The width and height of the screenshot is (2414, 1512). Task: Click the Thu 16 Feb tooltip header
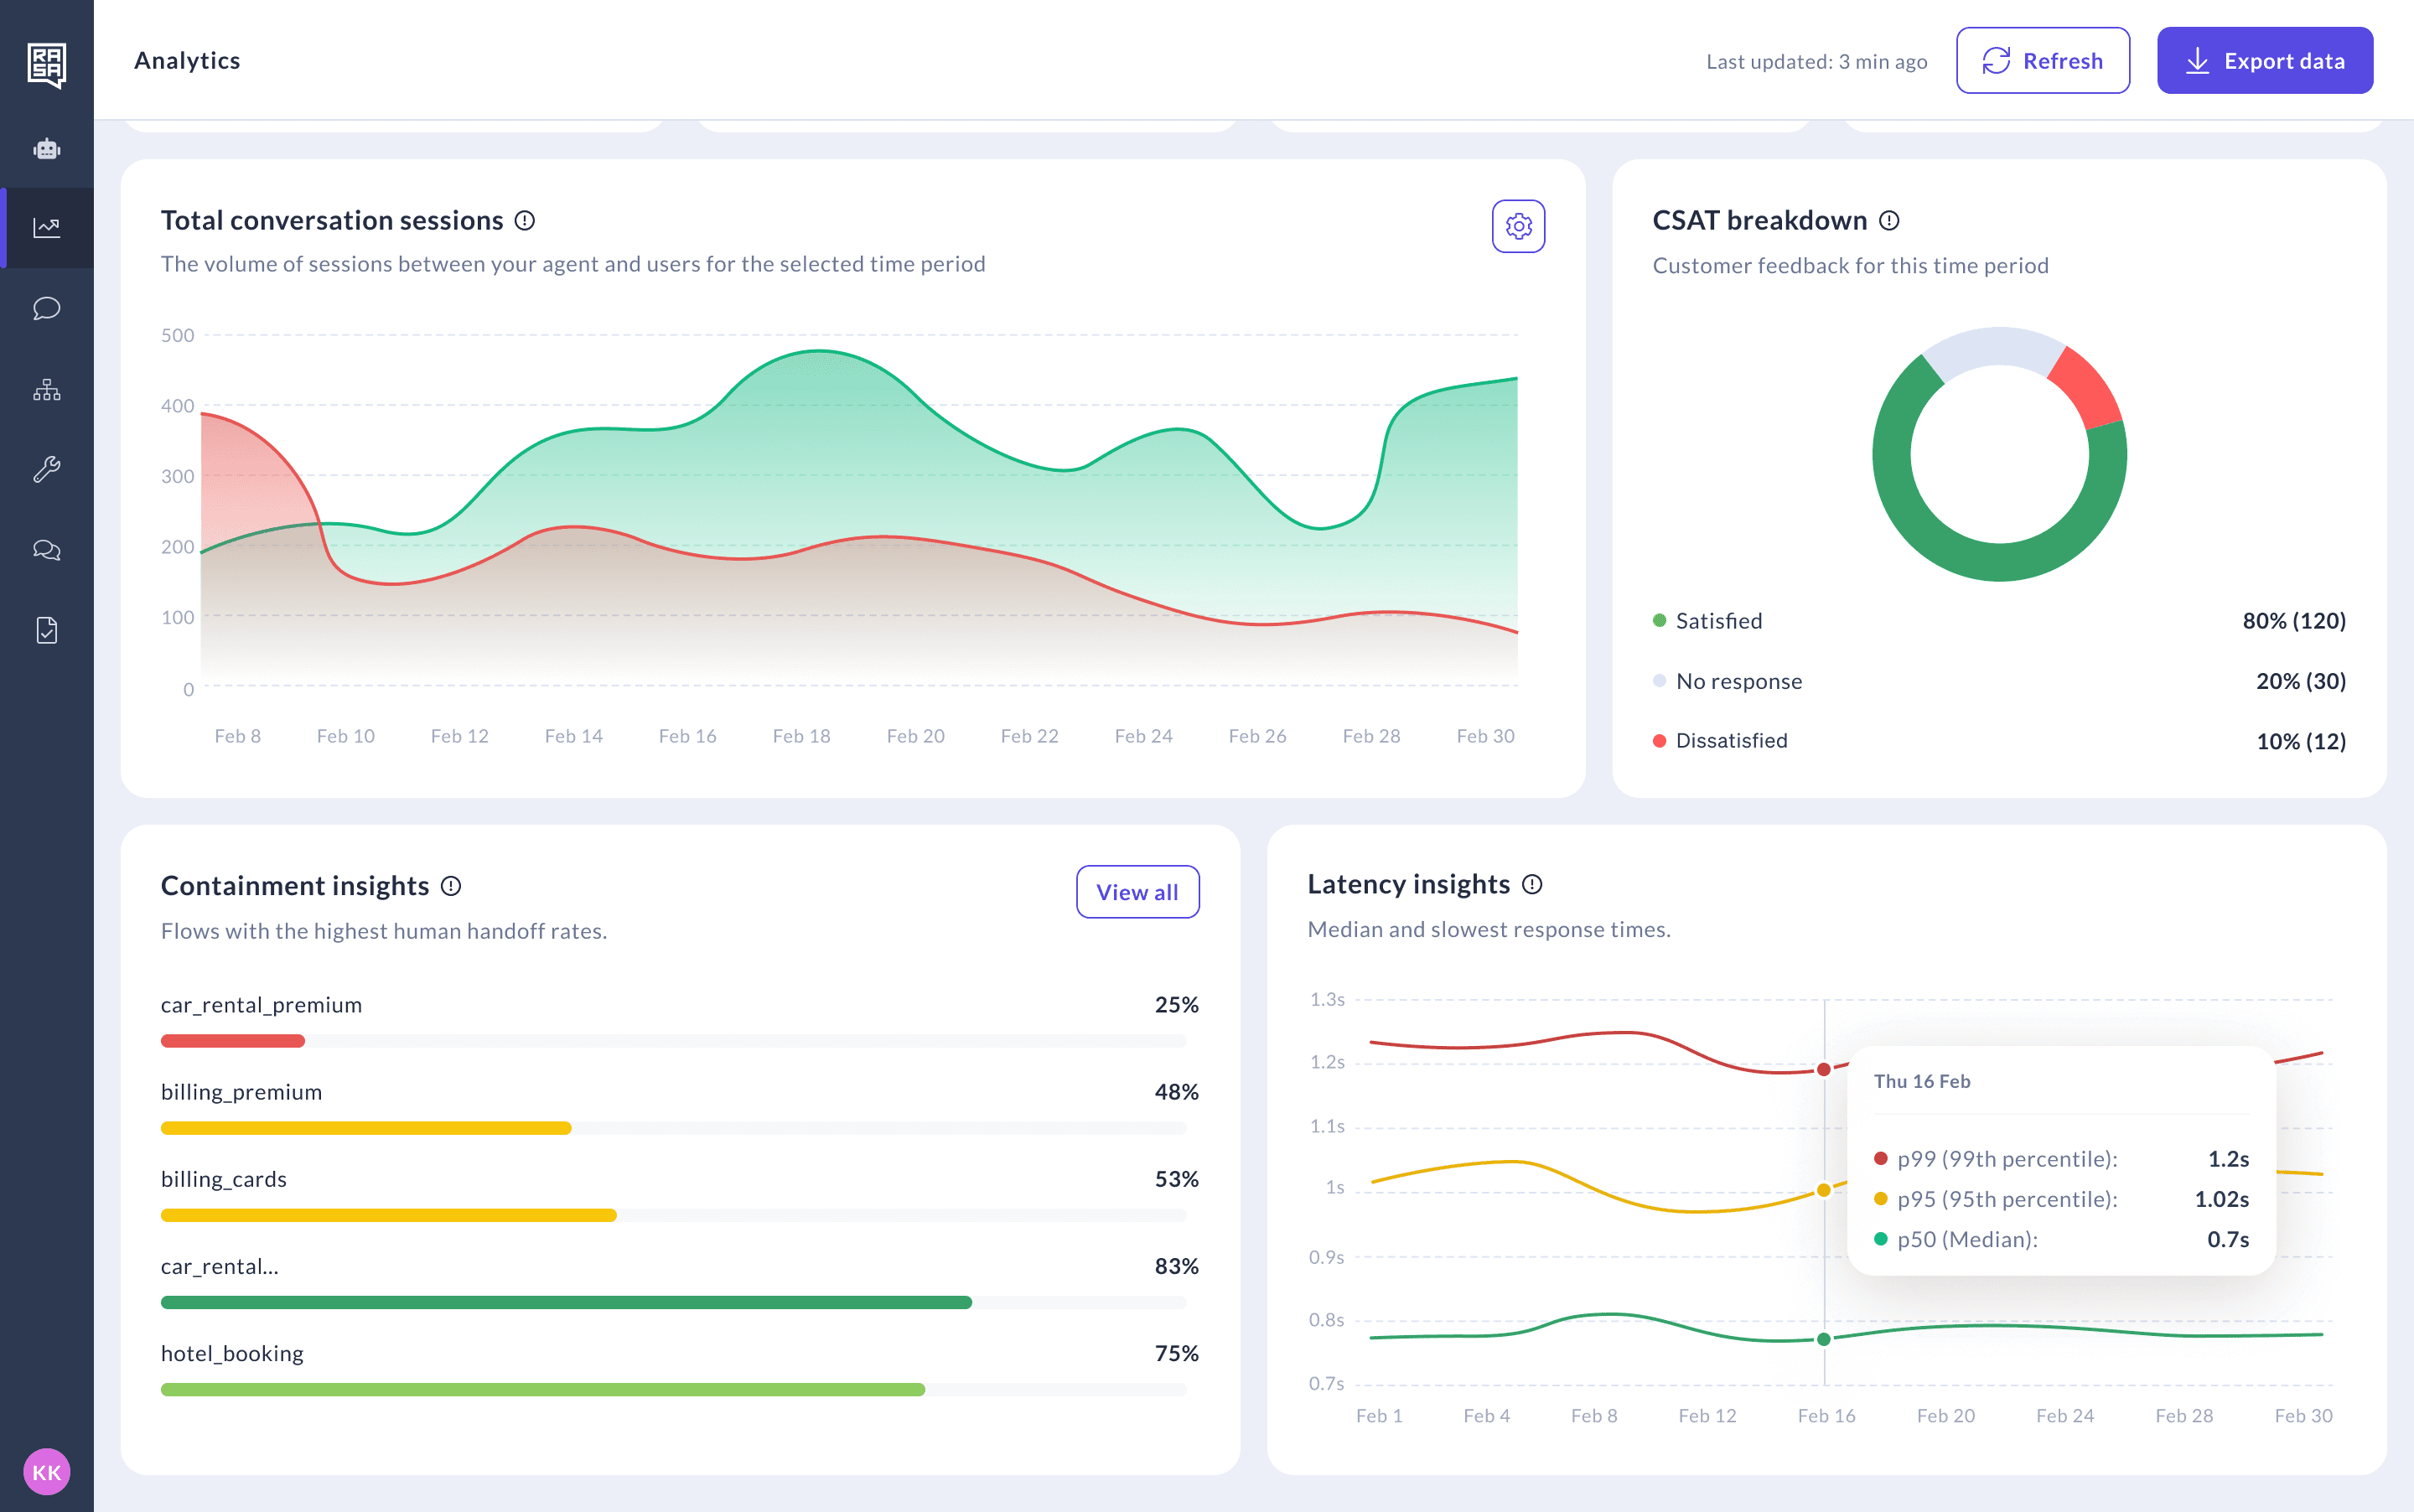[1922, 1081]
